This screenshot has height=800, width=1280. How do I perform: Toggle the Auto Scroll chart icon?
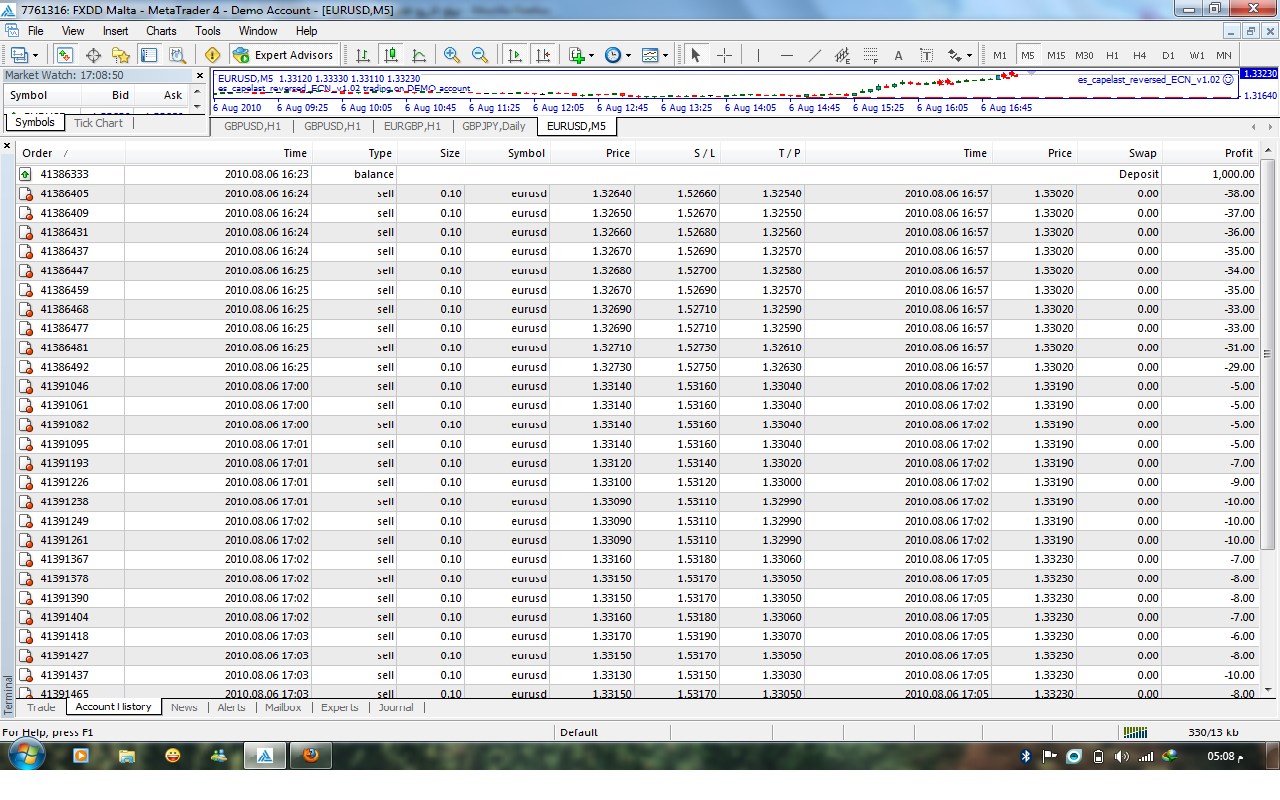(515, 55)
